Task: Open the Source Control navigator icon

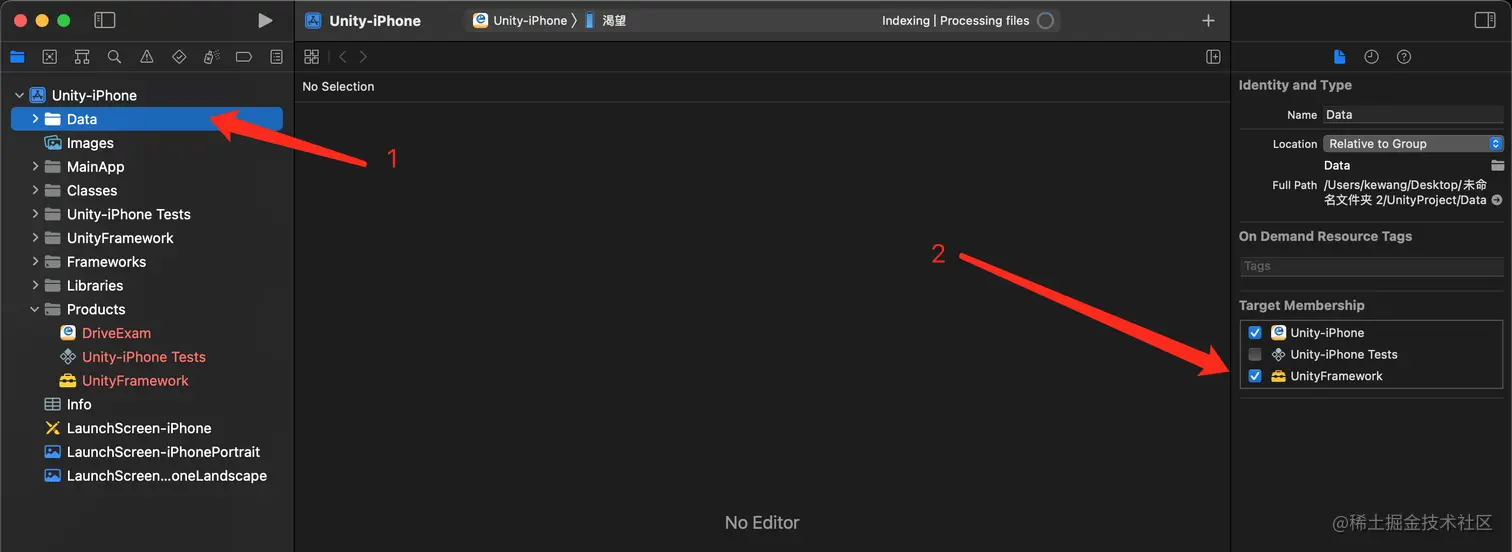Action: coord(49,57)
